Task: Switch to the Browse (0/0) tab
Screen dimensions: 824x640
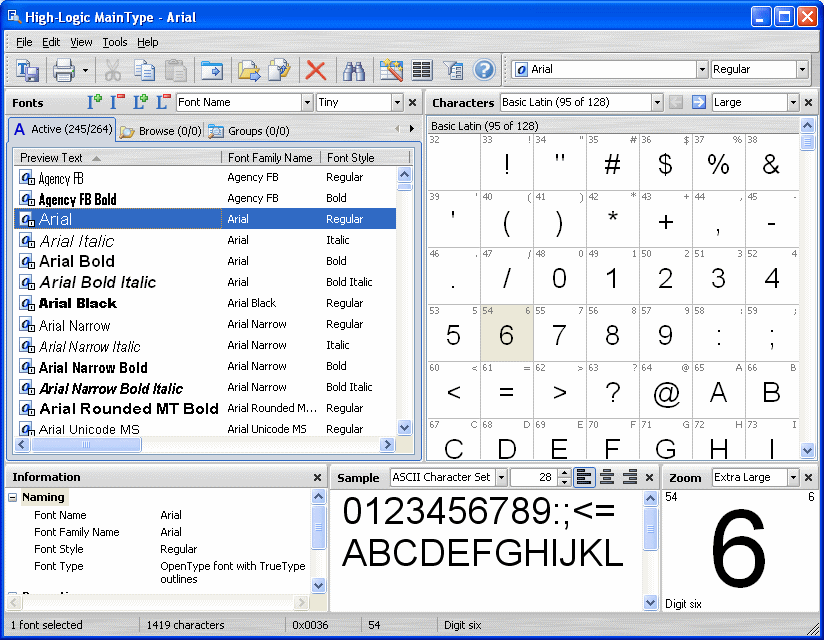Action: click(160, 131)
